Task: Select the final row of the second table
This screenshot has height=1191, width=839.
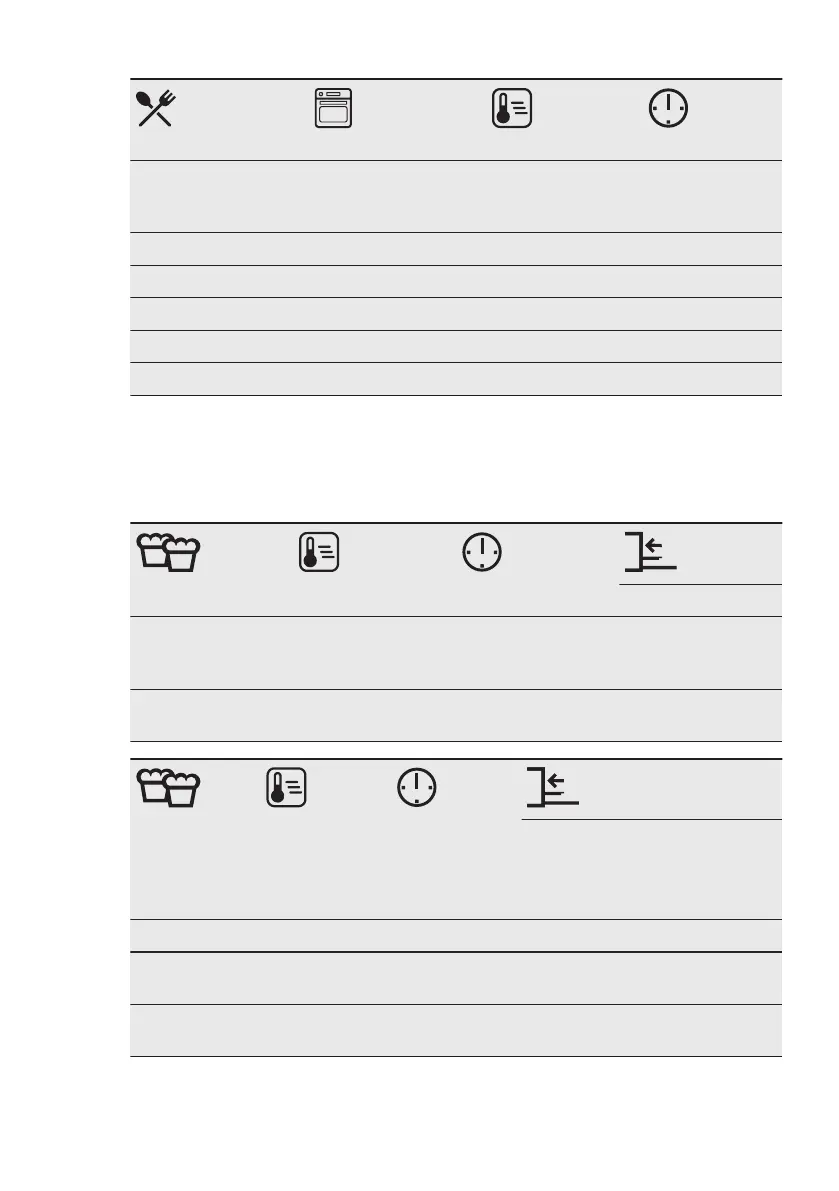Action: (456, 716)
